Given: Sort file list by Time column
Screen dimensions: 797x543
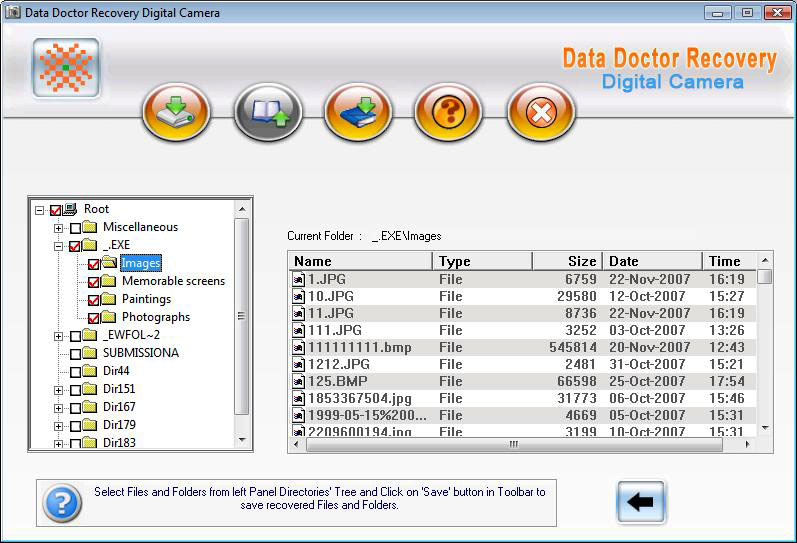Looking at the screenshot, I should (729, 261).
